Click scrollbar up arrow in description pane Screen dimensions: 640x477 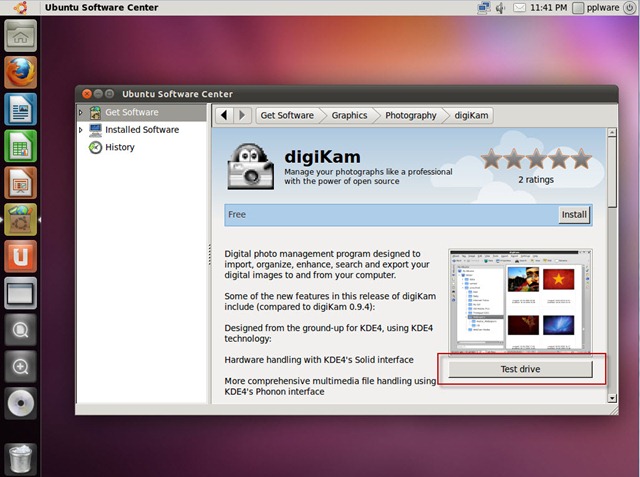[x=611, y=132]
